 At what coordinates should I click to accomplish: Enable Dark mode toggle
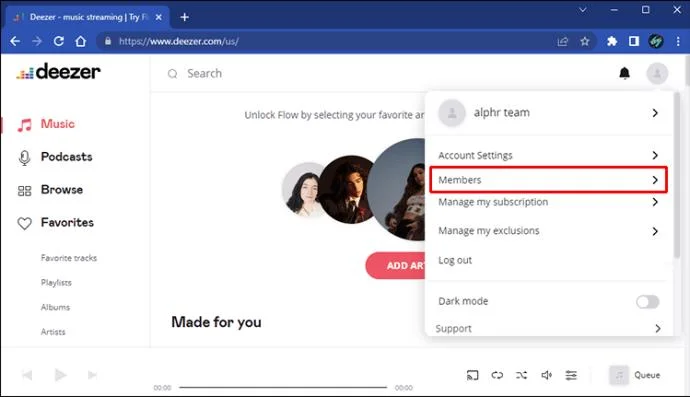pyautogui.click(x=647, y=301)
